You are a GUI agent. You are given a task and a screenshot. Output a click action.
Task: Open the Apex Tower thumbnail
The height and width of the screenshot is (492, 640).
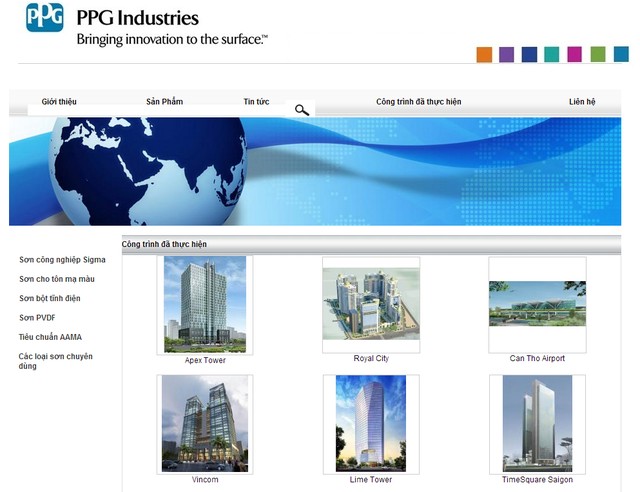[205, 305]
